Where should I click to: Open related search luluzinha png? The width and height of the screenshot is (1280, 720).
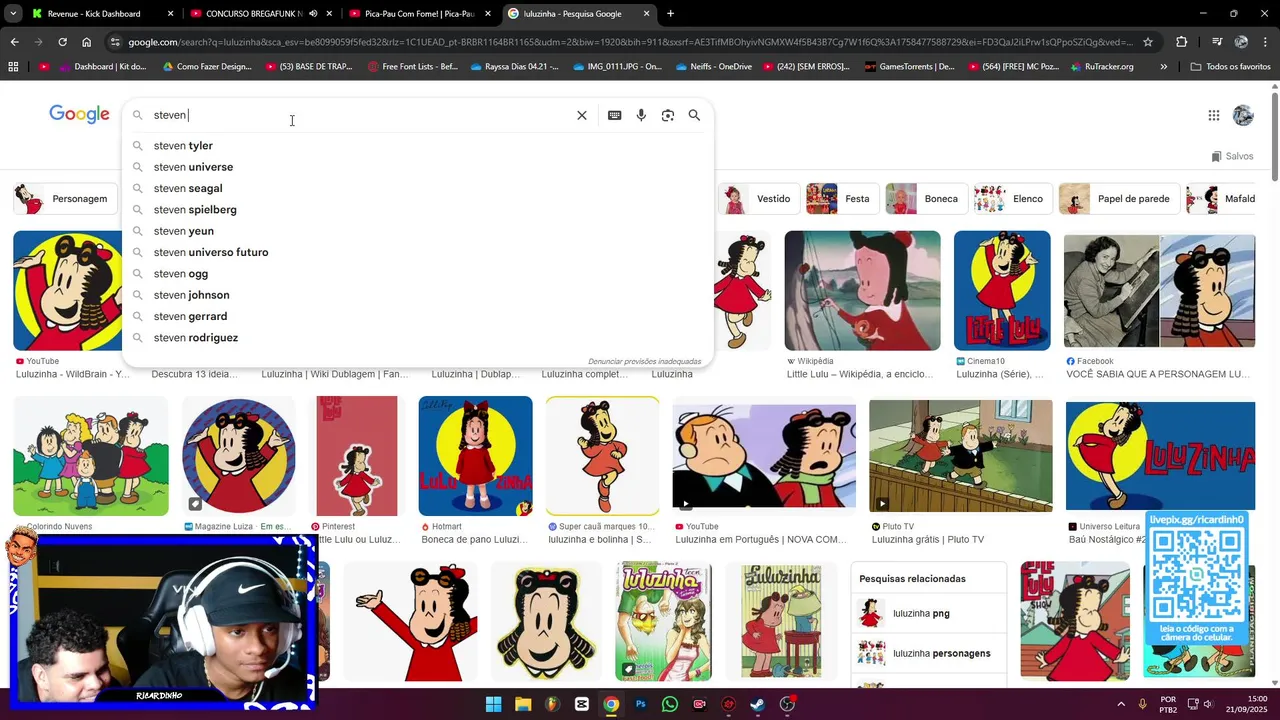[929, 613]
